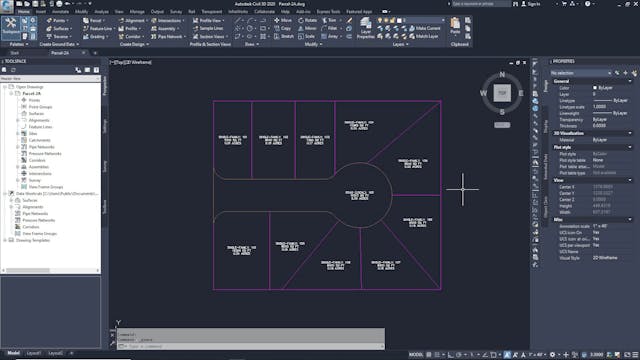Click the Surfaces tool in ribbon
The width and height of the screenshot is (640, 360).
(x=58, y=29)
